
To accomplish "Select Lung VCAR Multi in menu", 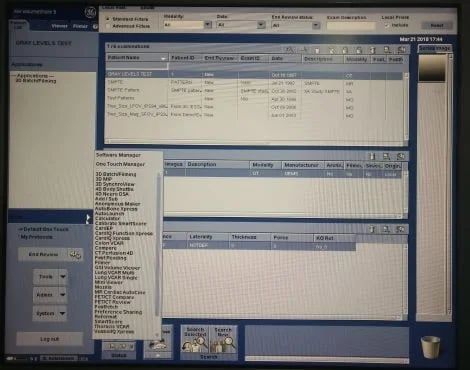I will 114,273.
